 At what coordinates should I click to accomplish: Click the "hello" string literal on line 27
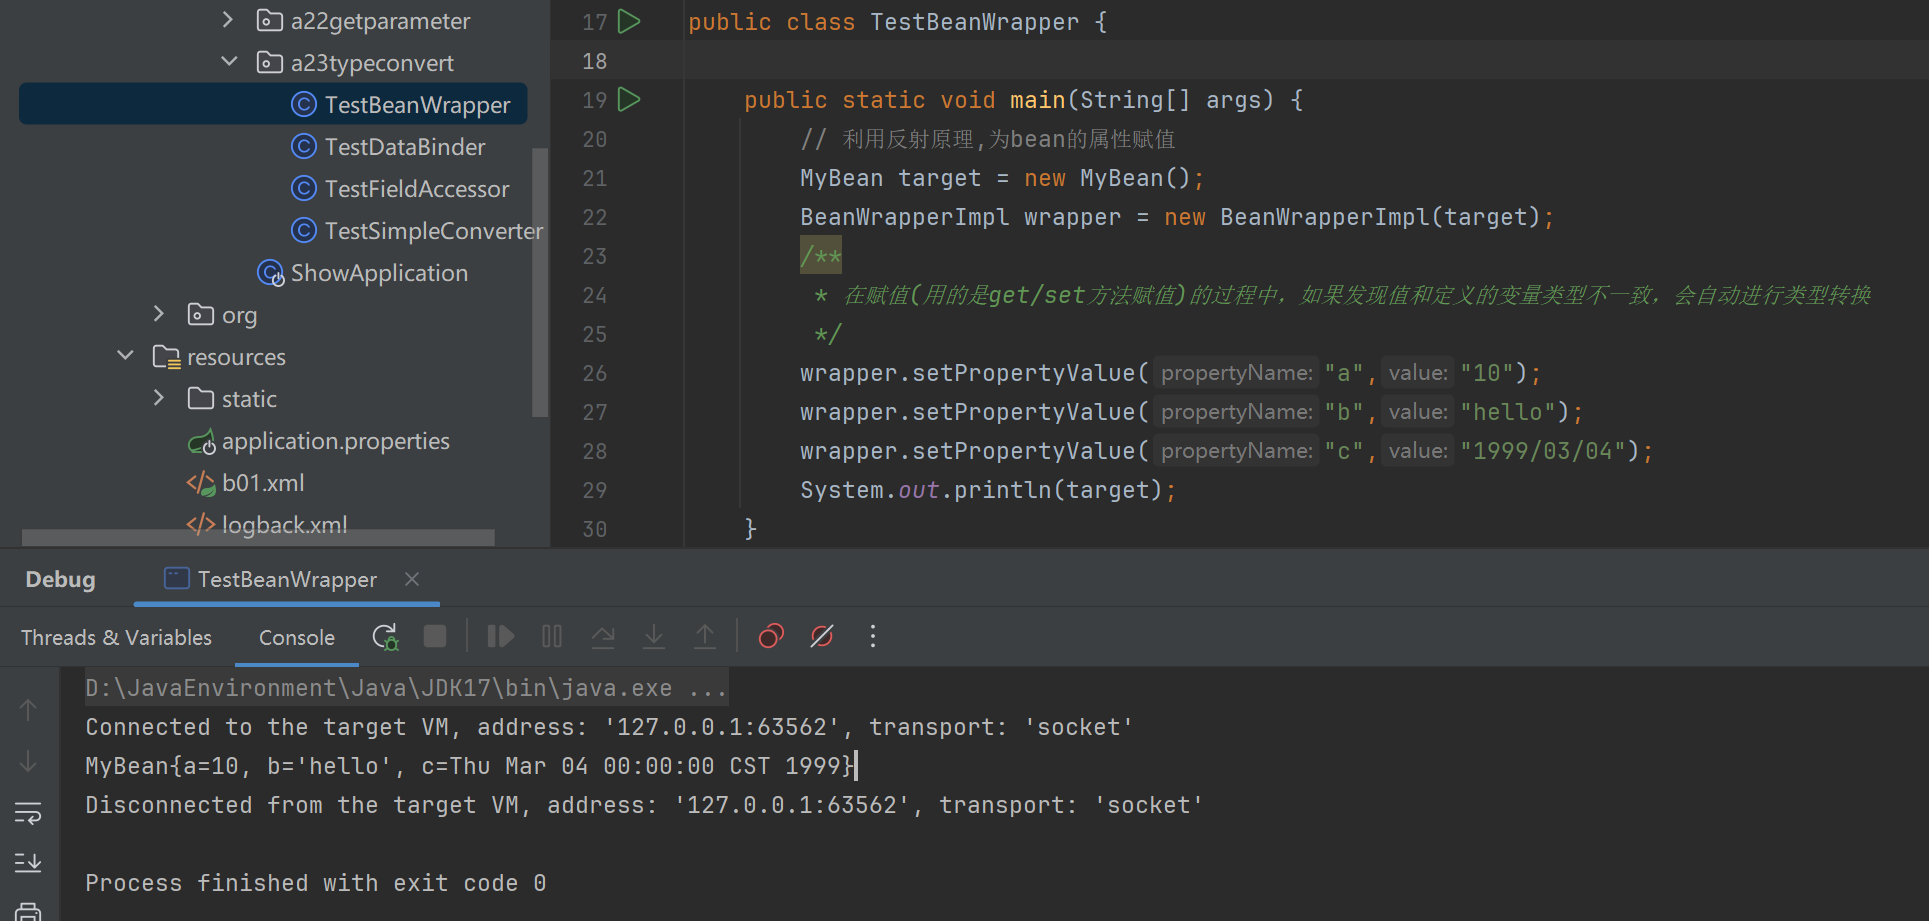coord(1507,412)
